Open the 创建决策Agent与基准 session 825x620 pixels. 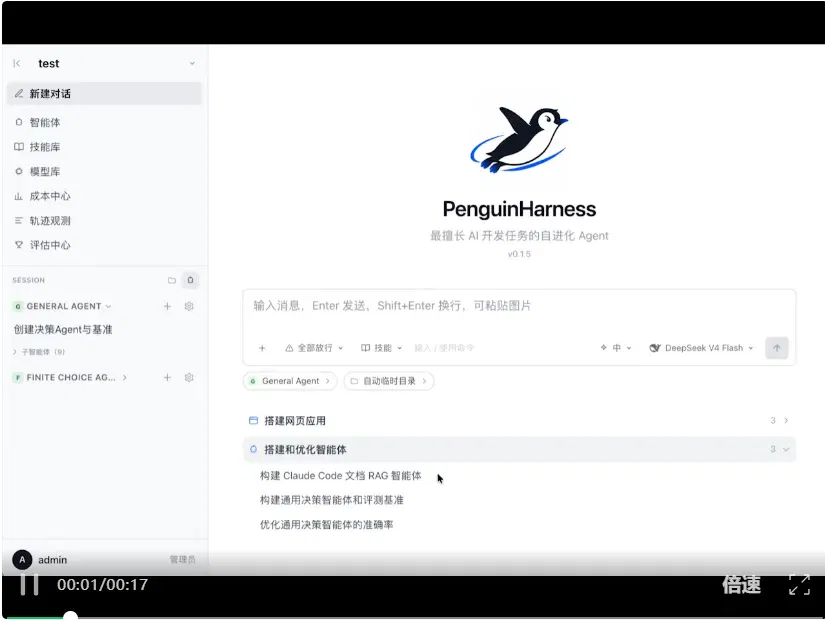[x=63, y=329]
